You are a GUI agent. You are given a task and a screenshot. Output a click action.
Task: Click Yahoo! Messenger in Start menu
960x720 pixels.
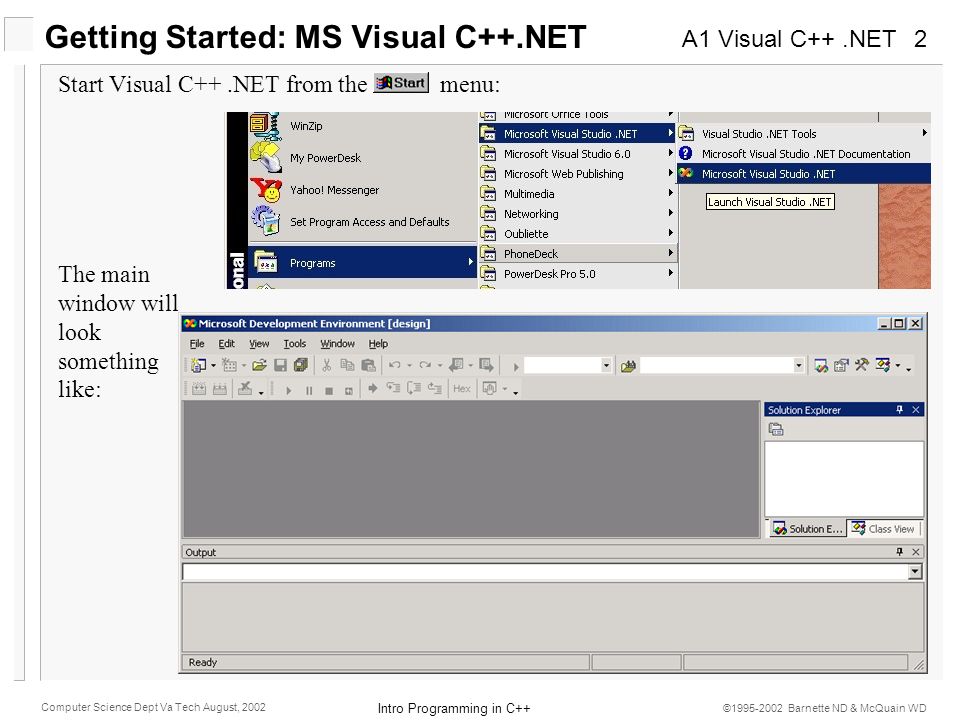[334, 190]
